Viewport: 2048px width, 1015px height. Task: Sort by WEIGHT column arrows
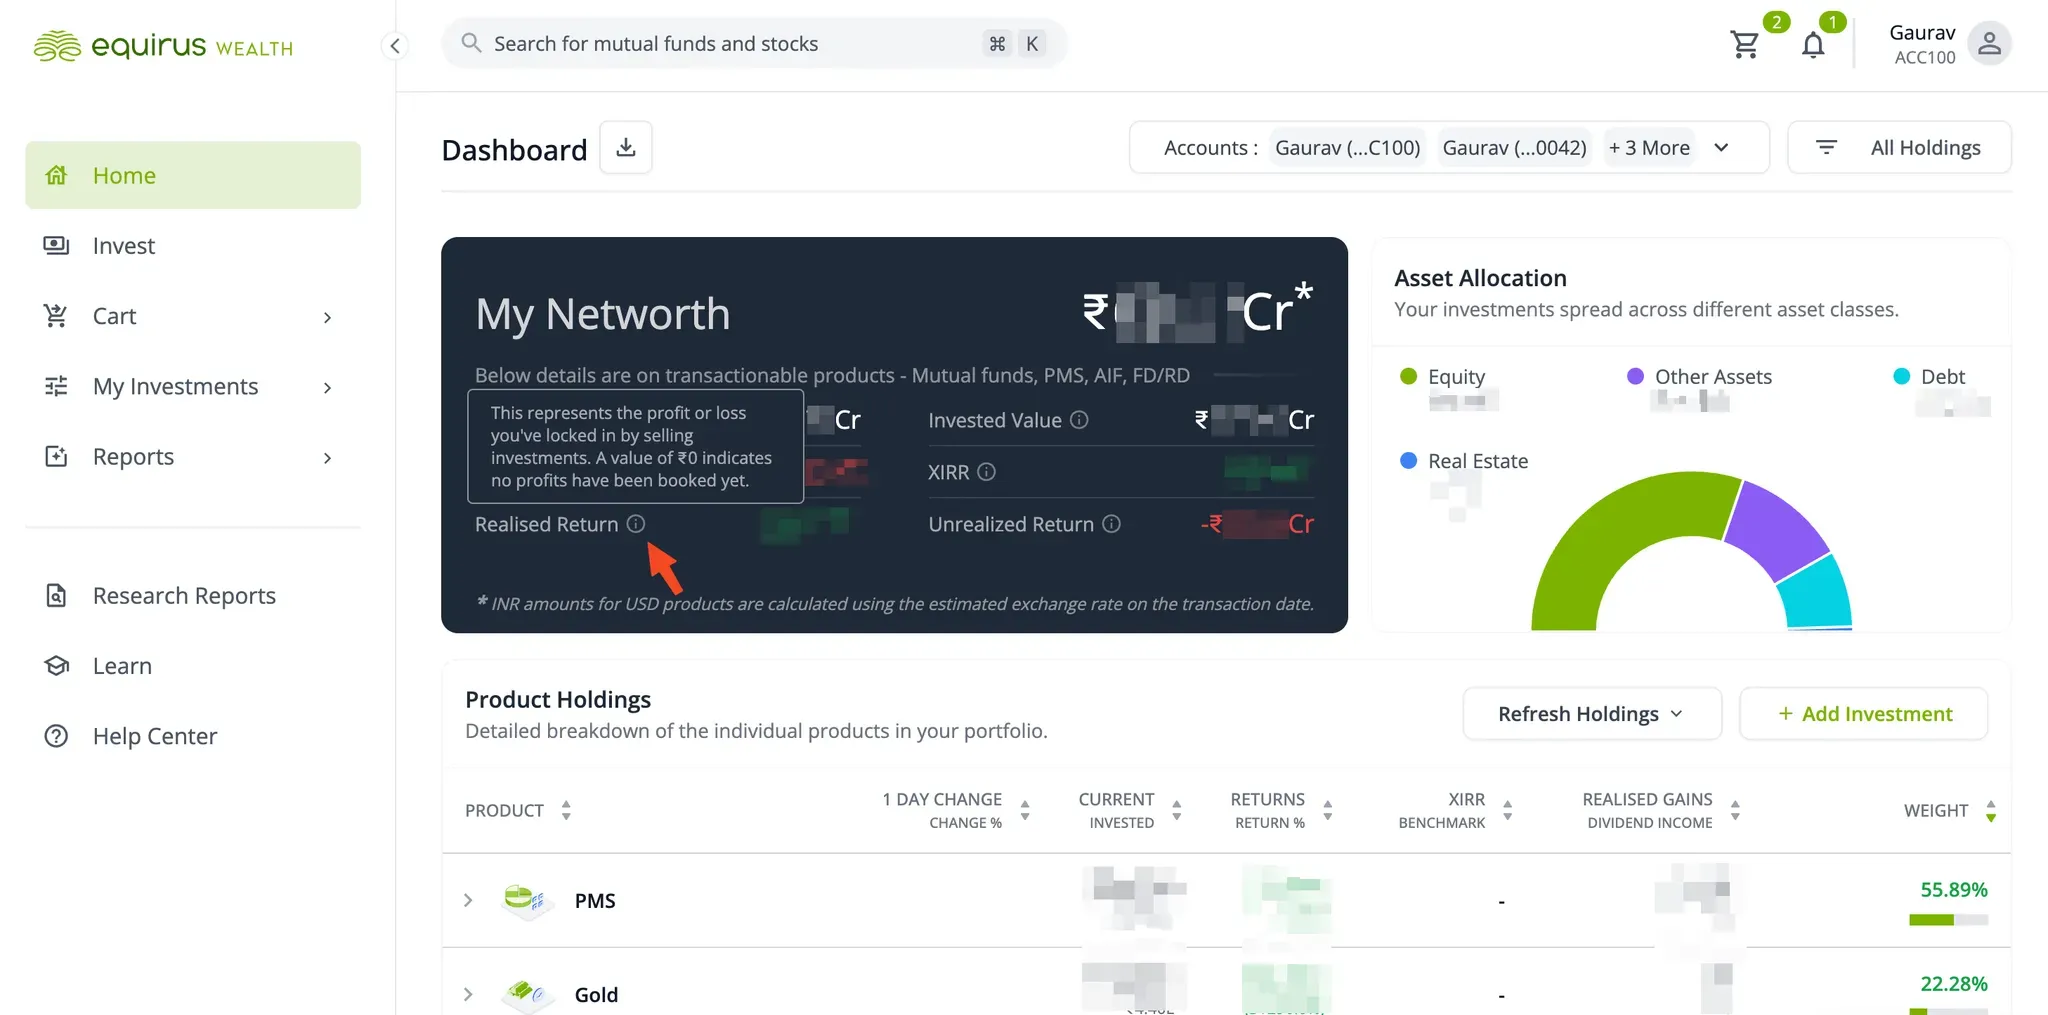[1991, 810]
